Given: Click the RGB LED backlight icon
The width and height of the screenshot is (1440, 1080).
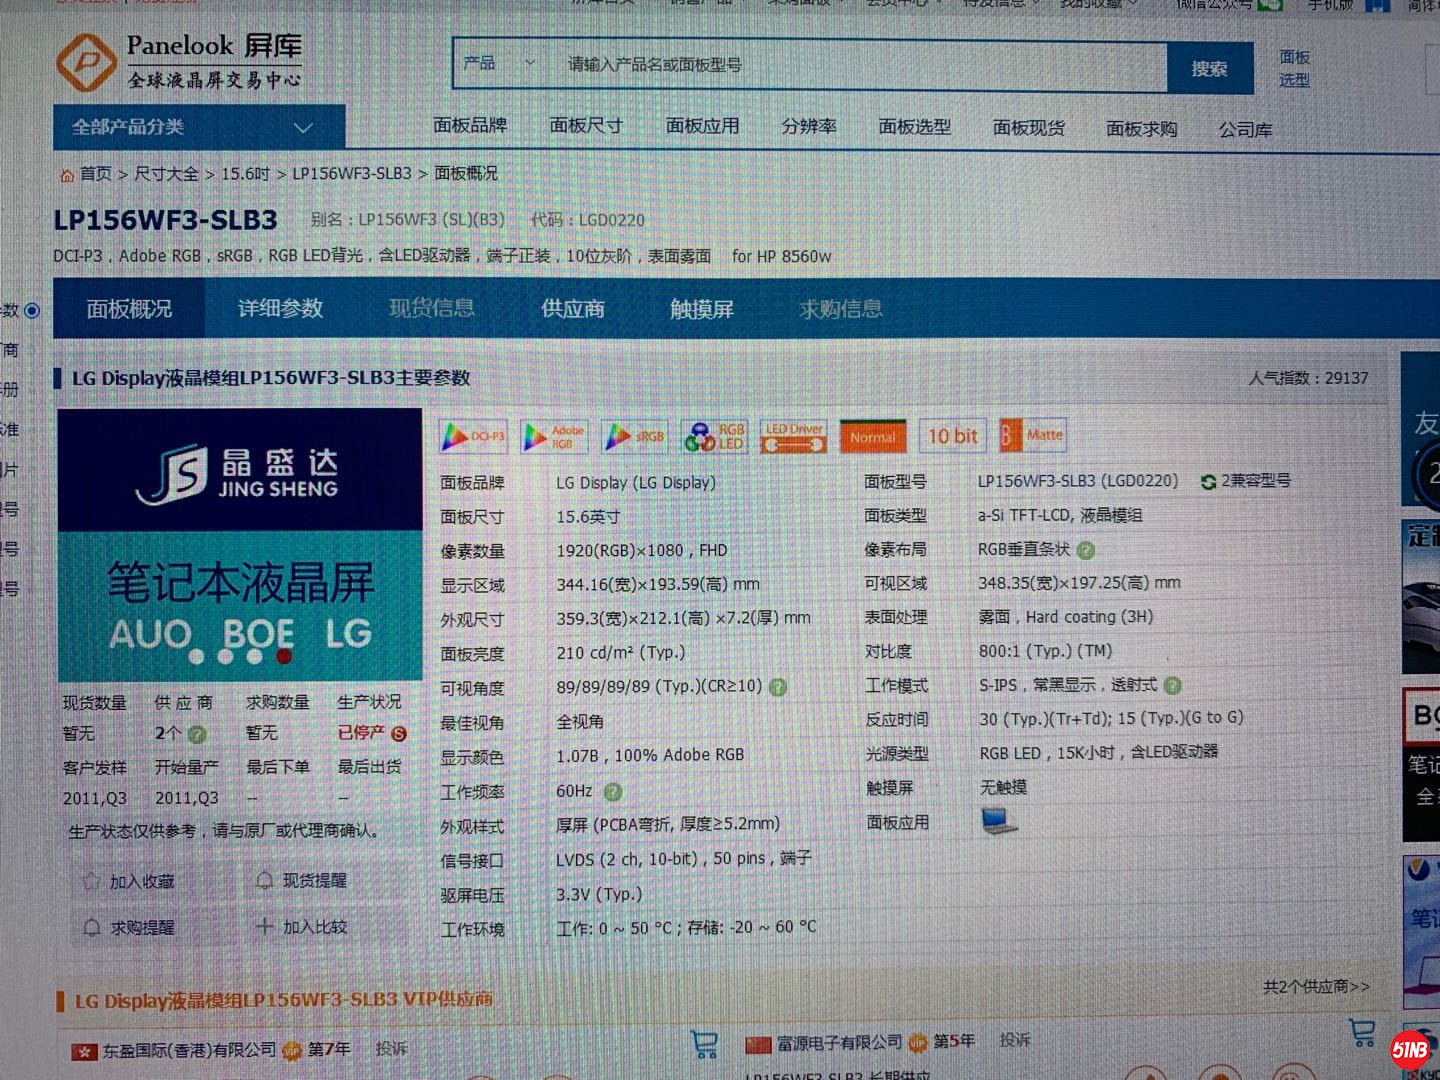Looking at the screenshot, I should pyautogui.click(x=714, y=437).
